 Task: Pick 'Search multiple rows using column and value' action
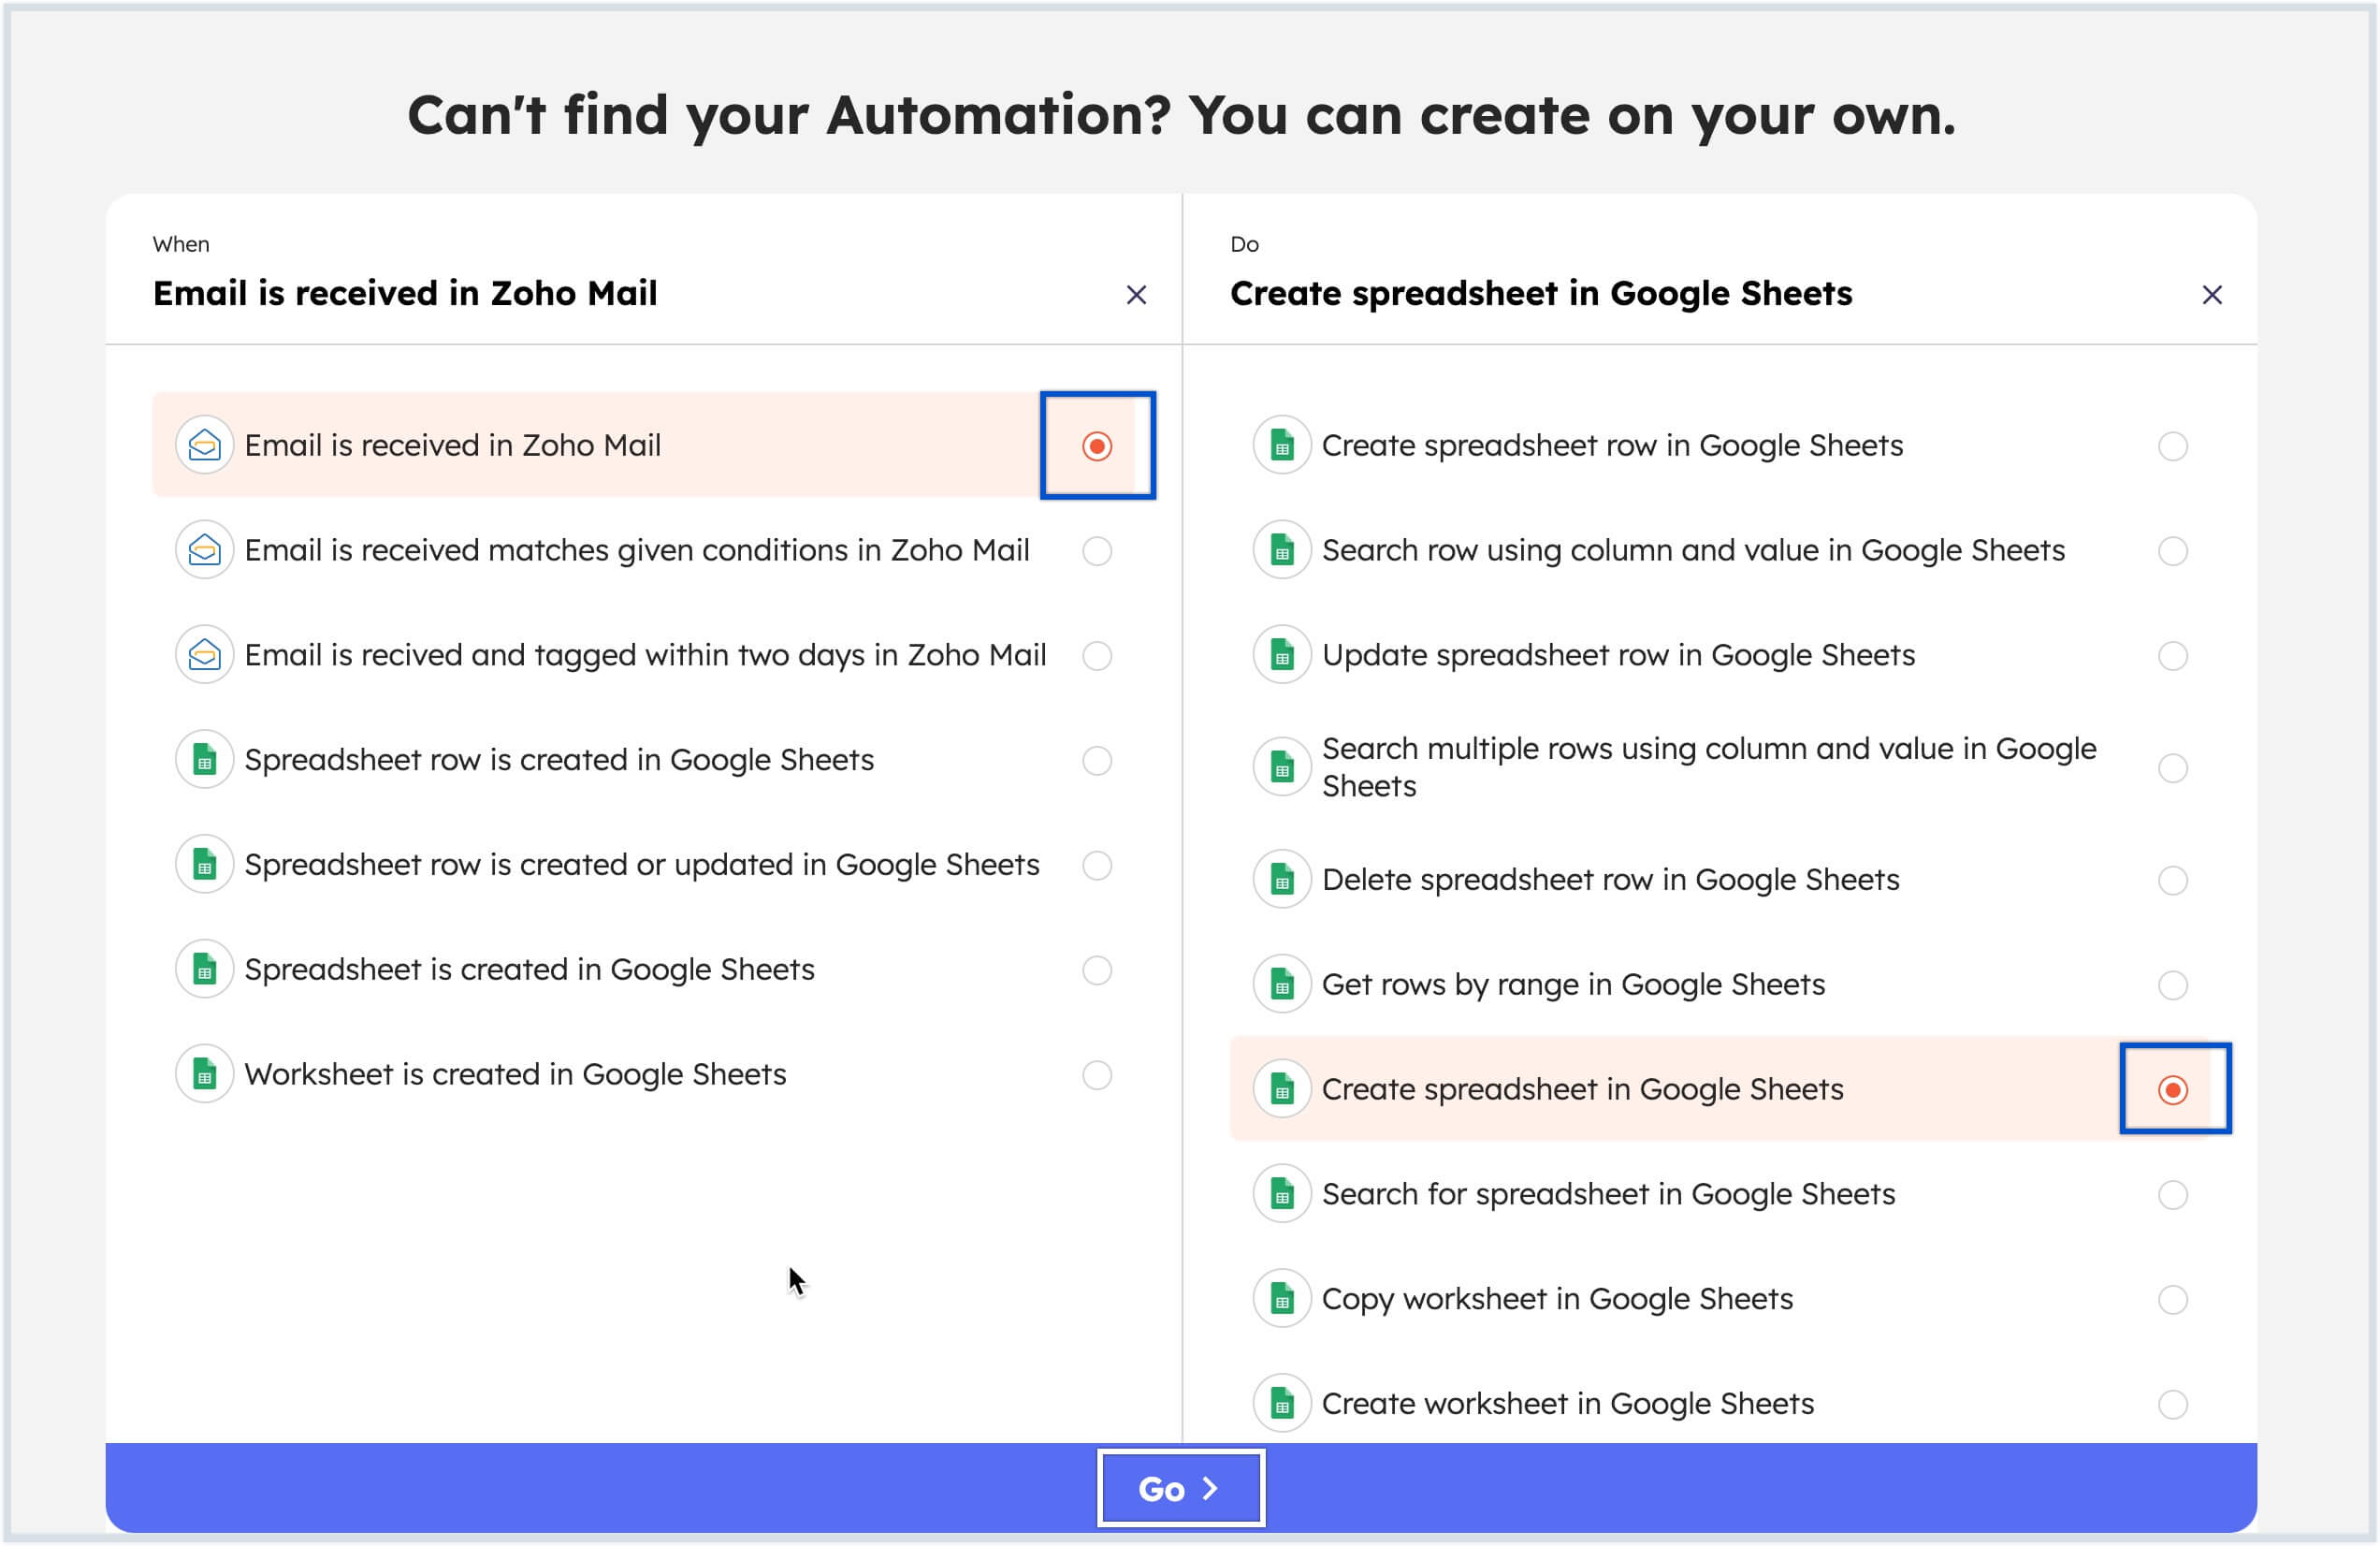pyautogui.click(x=1708, y=767)
